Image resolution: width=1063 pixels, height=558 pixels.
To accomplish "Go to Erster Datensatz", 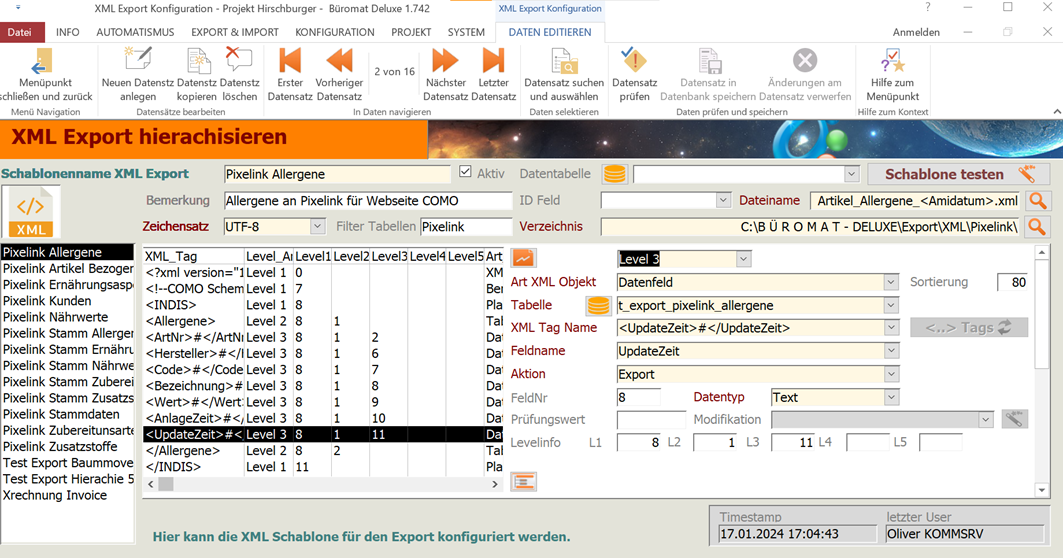I will (x=290, y=61).
